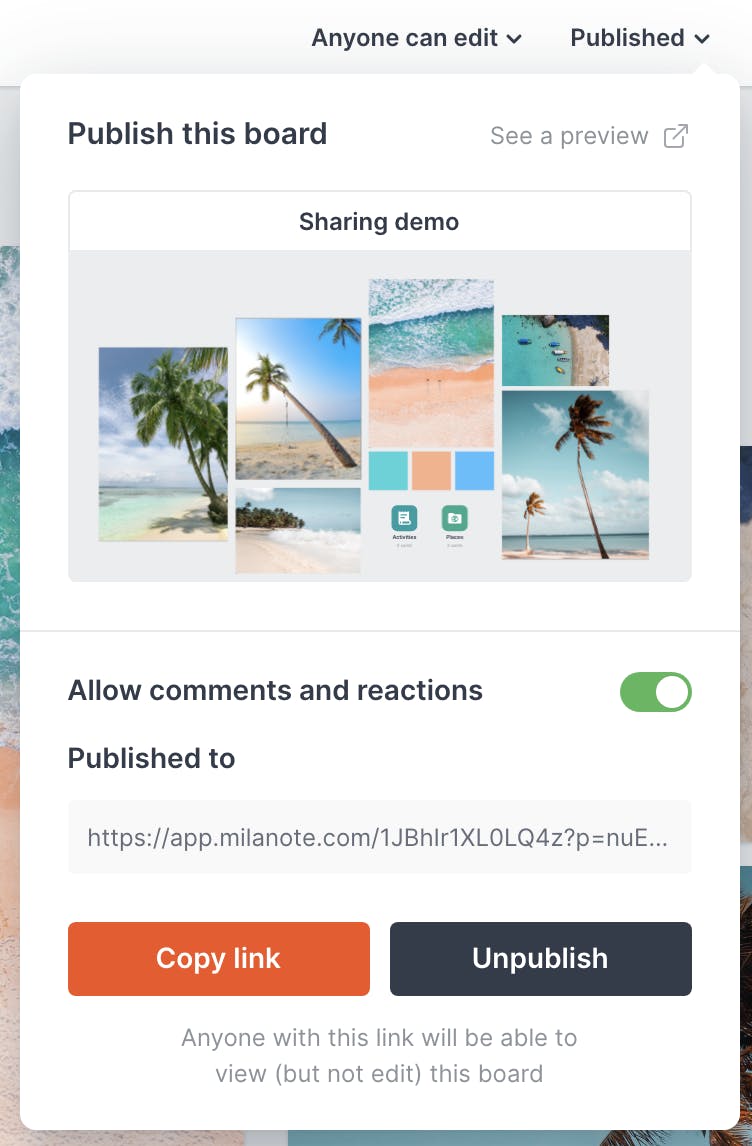Click the published URL field
The image size is (752, 1146).
(x=380, y=837)
